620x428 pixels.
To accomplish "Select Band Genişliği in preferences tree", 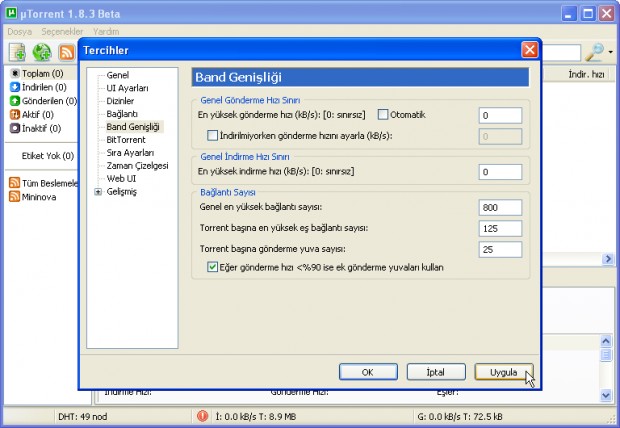I will (x=133, y=127).
